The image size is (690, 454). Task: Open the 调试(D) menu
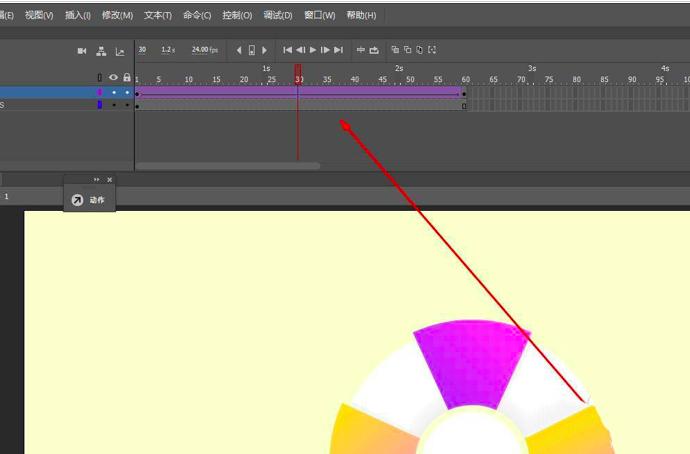pyautogui.click(x=278, y=15)
